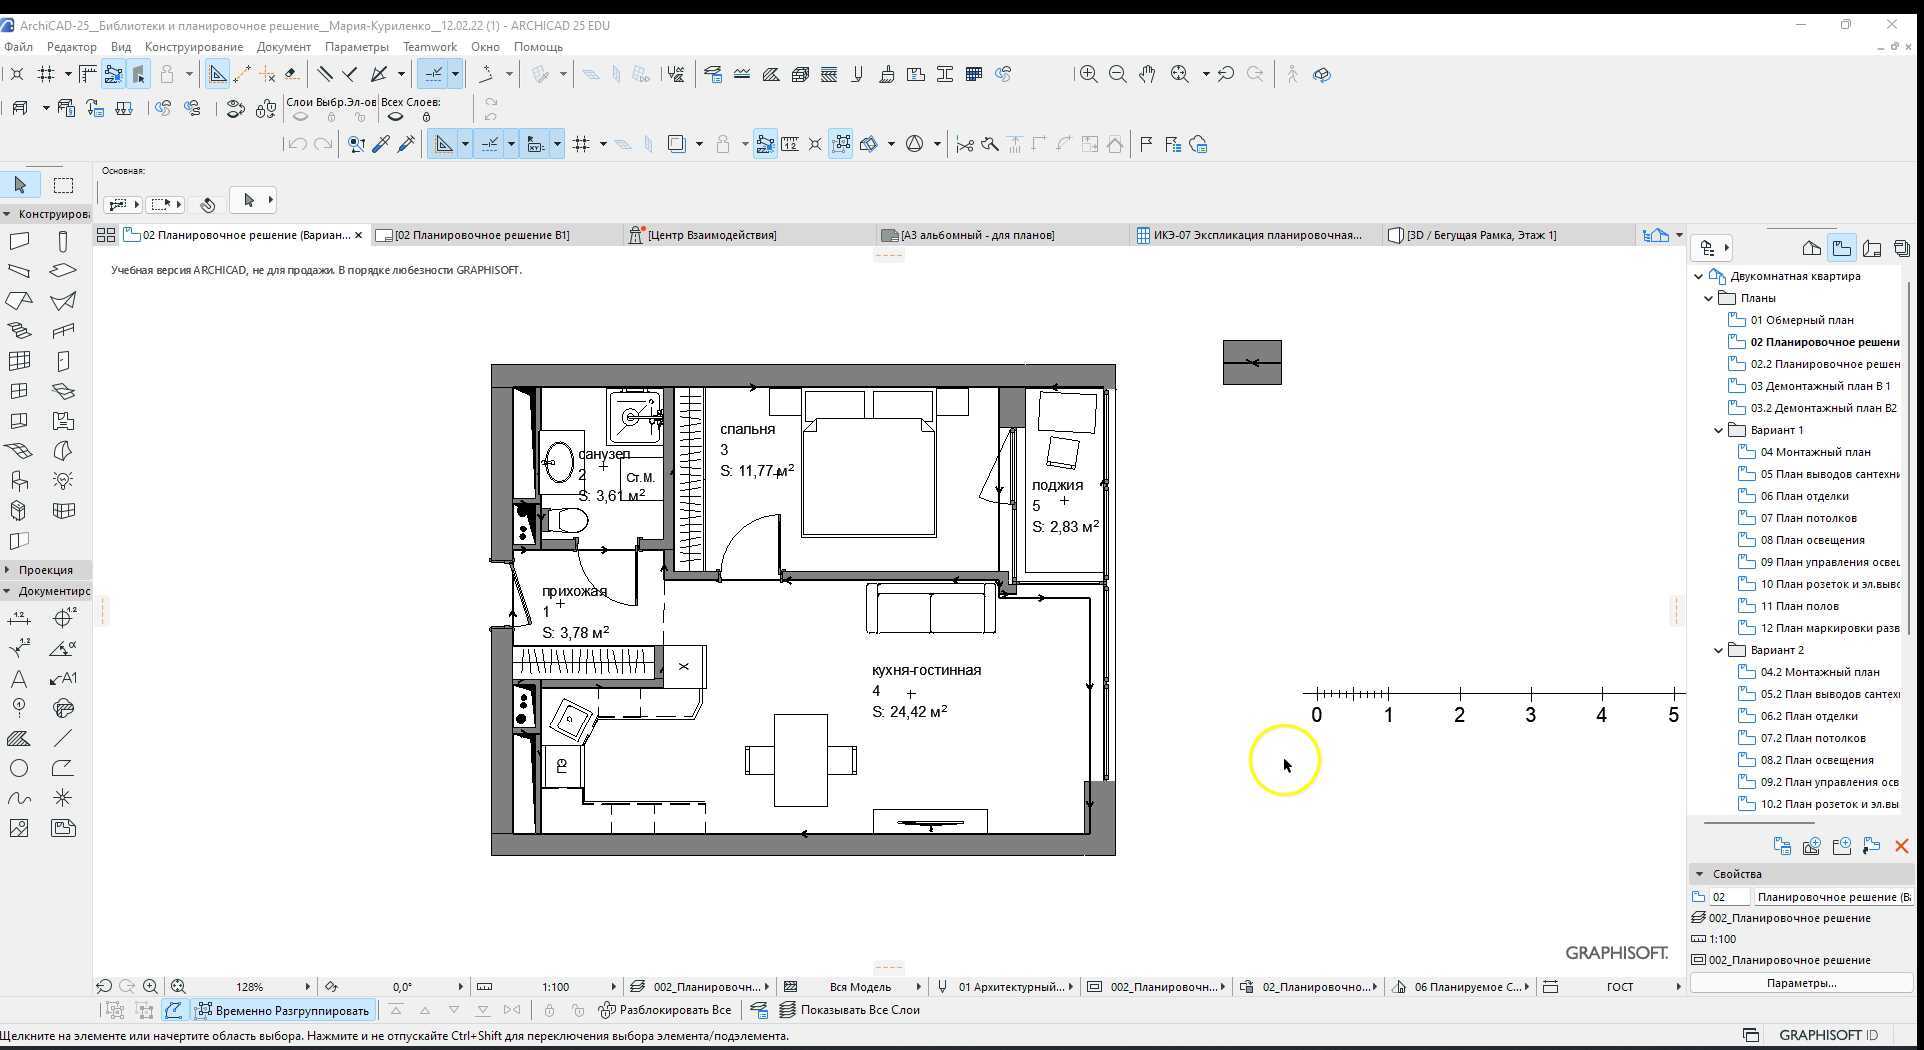Collapse the Вариант 1 folder
The width and height of the screenshot is (1924, 1050).
click(1719, 430)
